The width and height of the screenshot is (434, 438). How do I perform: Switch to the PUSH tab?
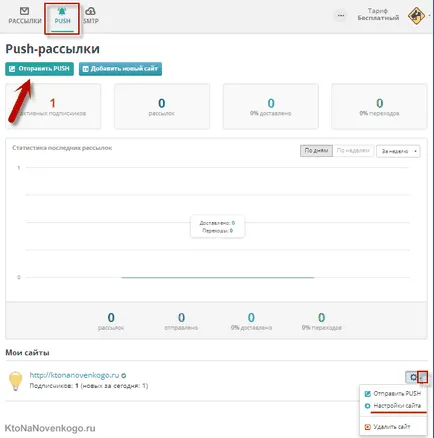(x=62, y=16)
